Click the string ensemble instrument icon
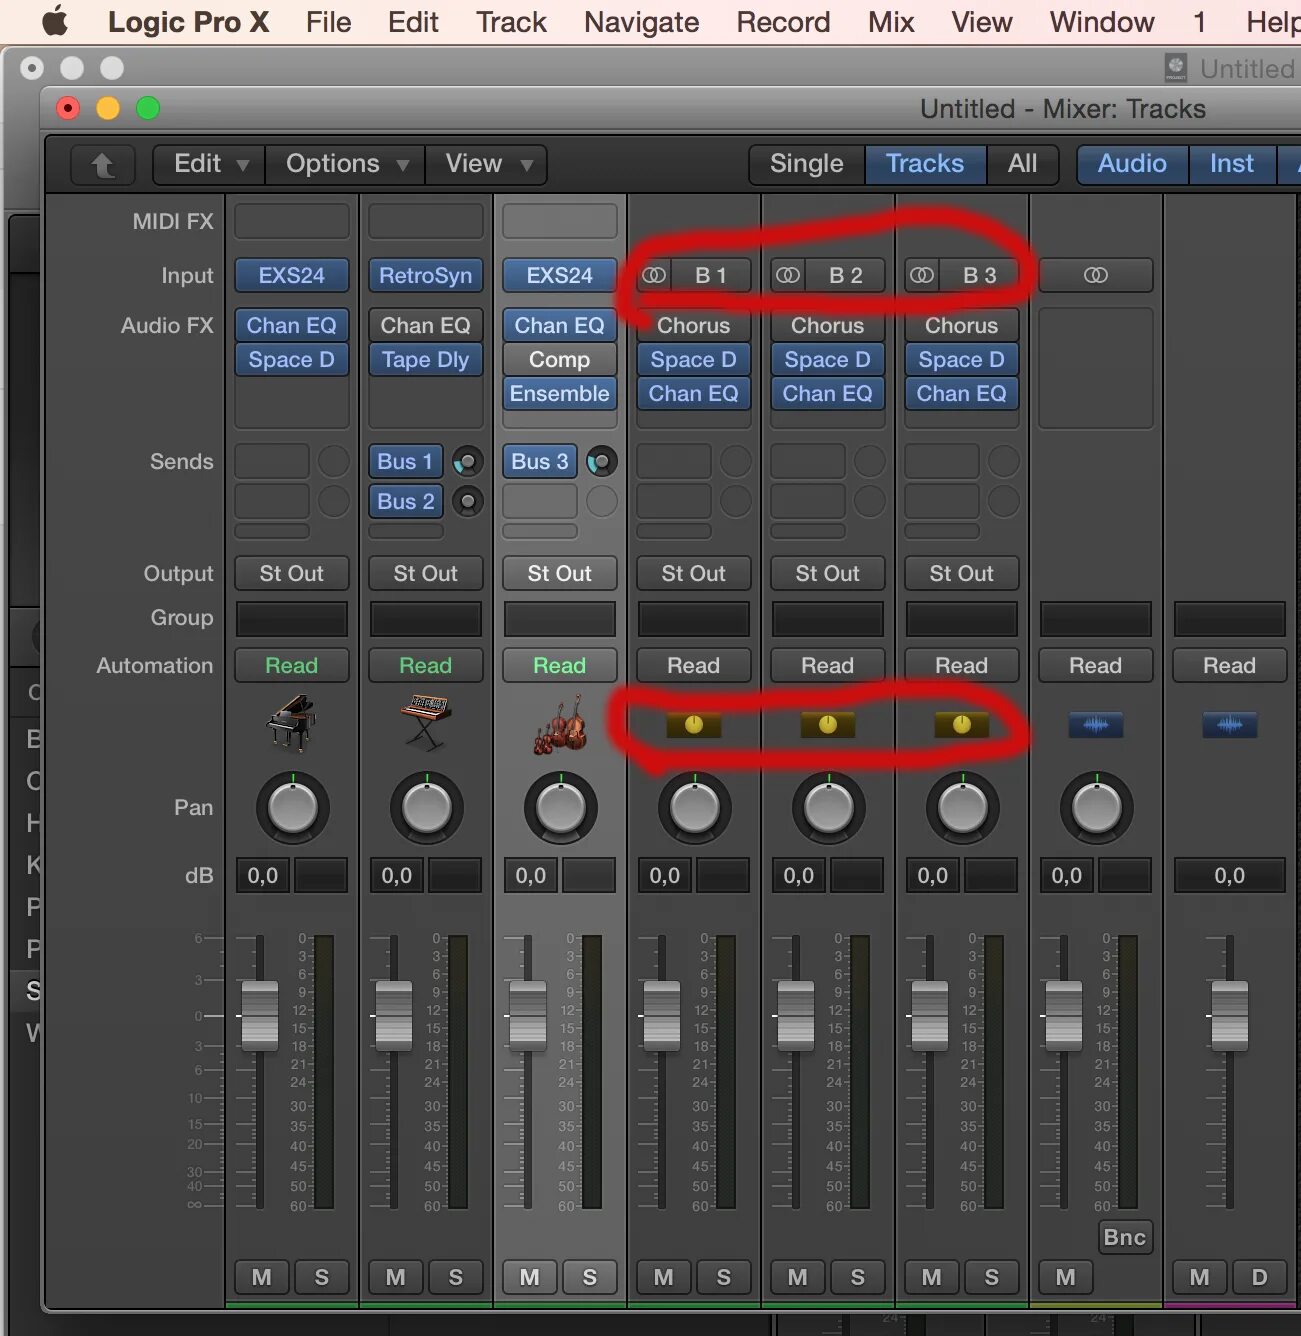The width and height of the screenshot is (1301, 1336). coord(560,724)
